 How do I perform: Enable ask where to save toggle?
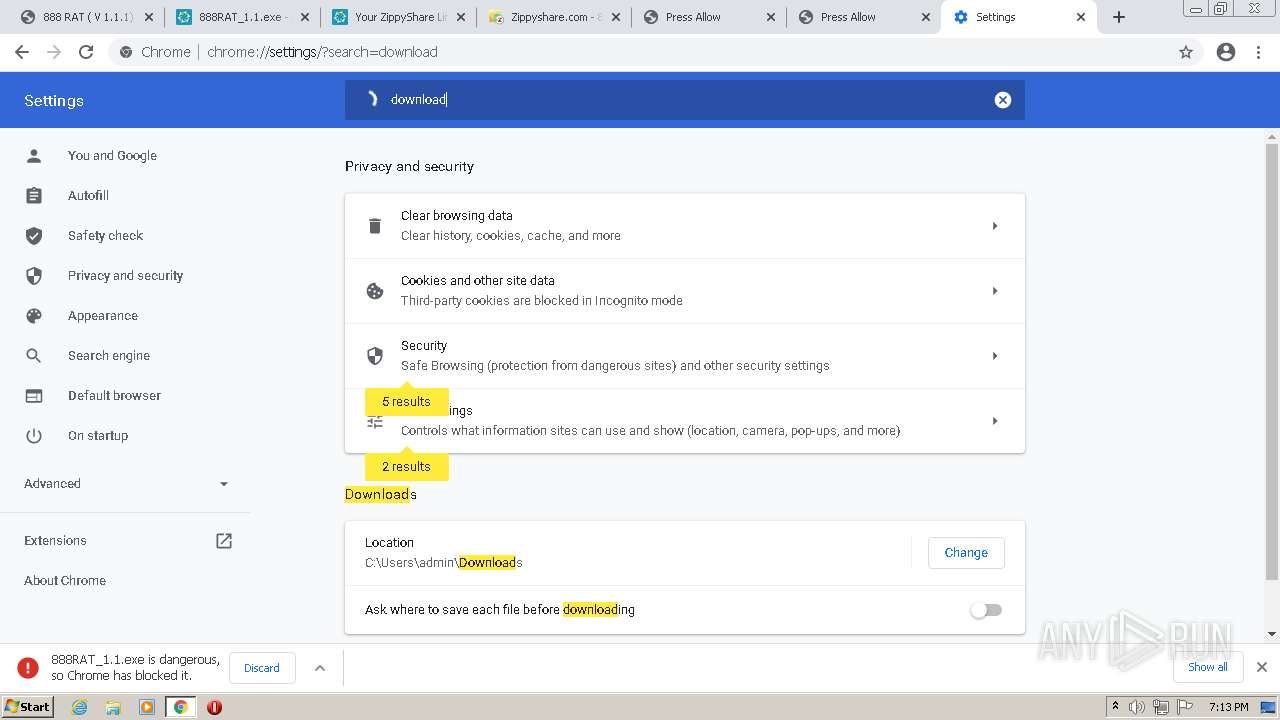(x=986, y=610)
